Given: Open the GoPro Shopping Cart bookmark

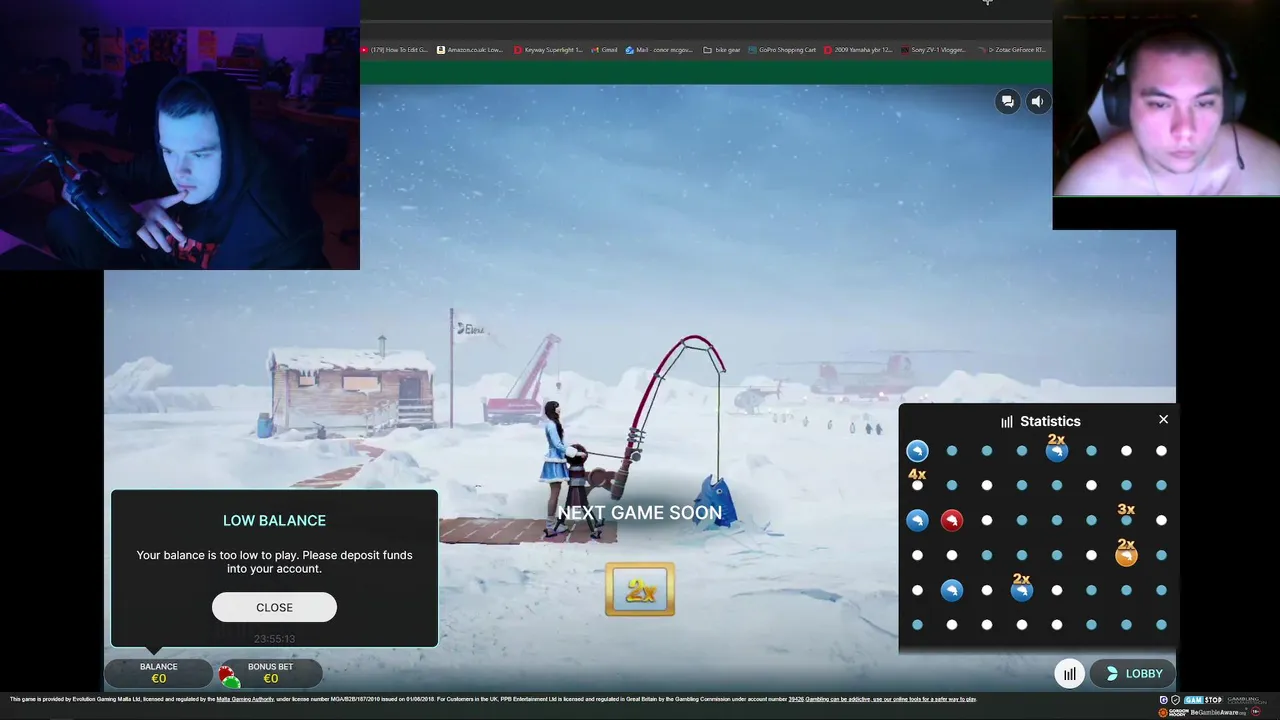Looking at the screenshot, I should pyautogui.click(x=782, y=50).
